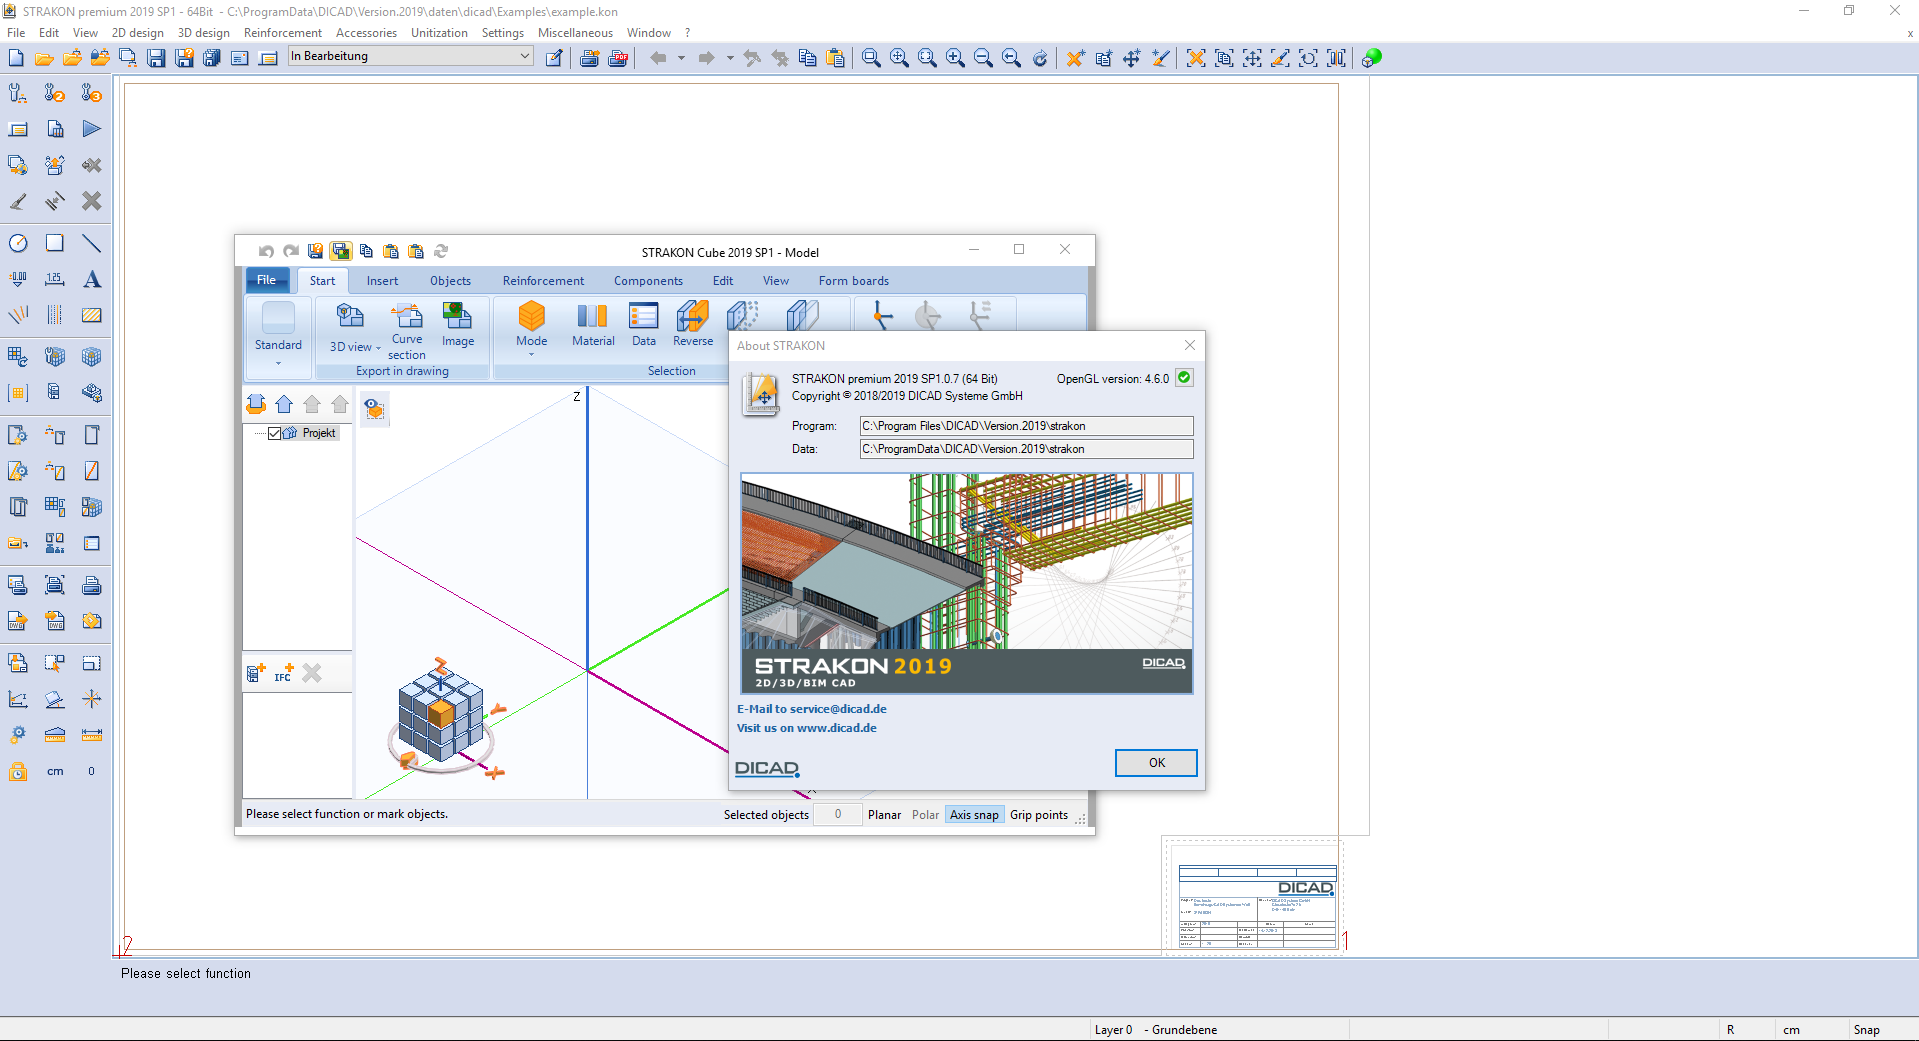Select the text tool letter A
Screen dimensions: 1919x1041
tap(91, 279)
